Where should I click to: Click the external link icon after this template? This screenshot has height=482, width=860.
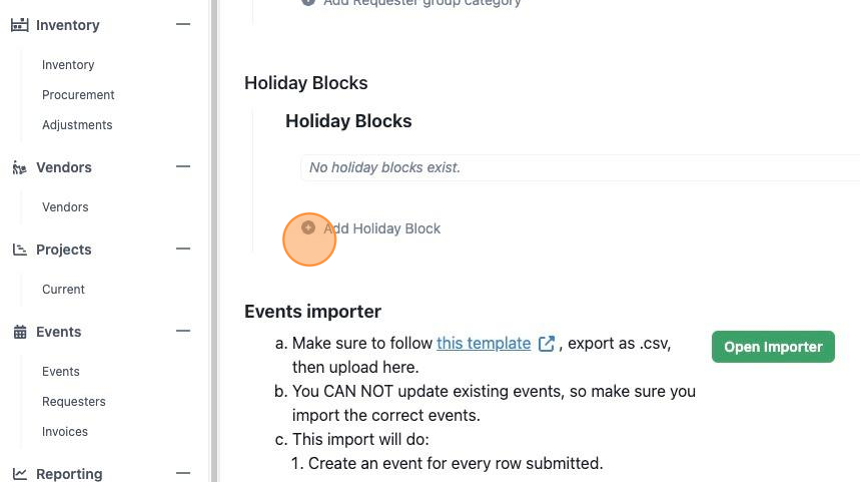546,344
